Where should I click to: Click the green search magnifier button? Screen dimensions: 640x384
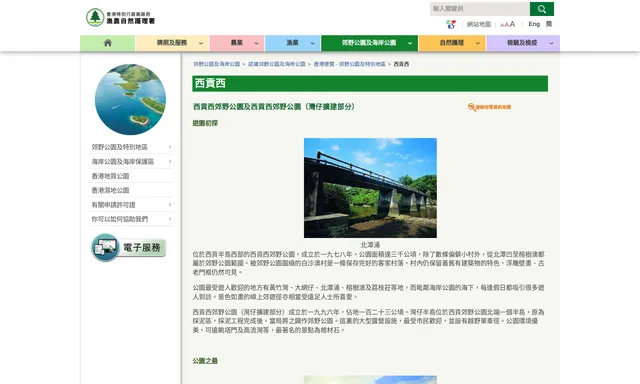coord(542,9)
